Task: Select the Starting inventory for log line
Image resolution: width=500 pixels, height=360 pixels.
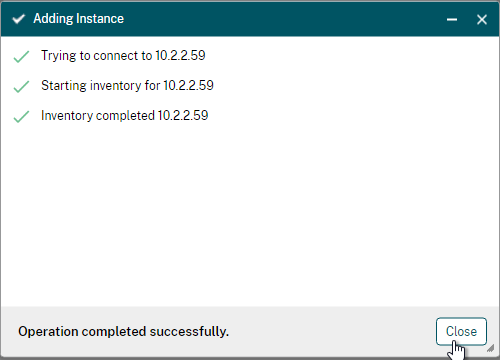Action: coord(127,86)
